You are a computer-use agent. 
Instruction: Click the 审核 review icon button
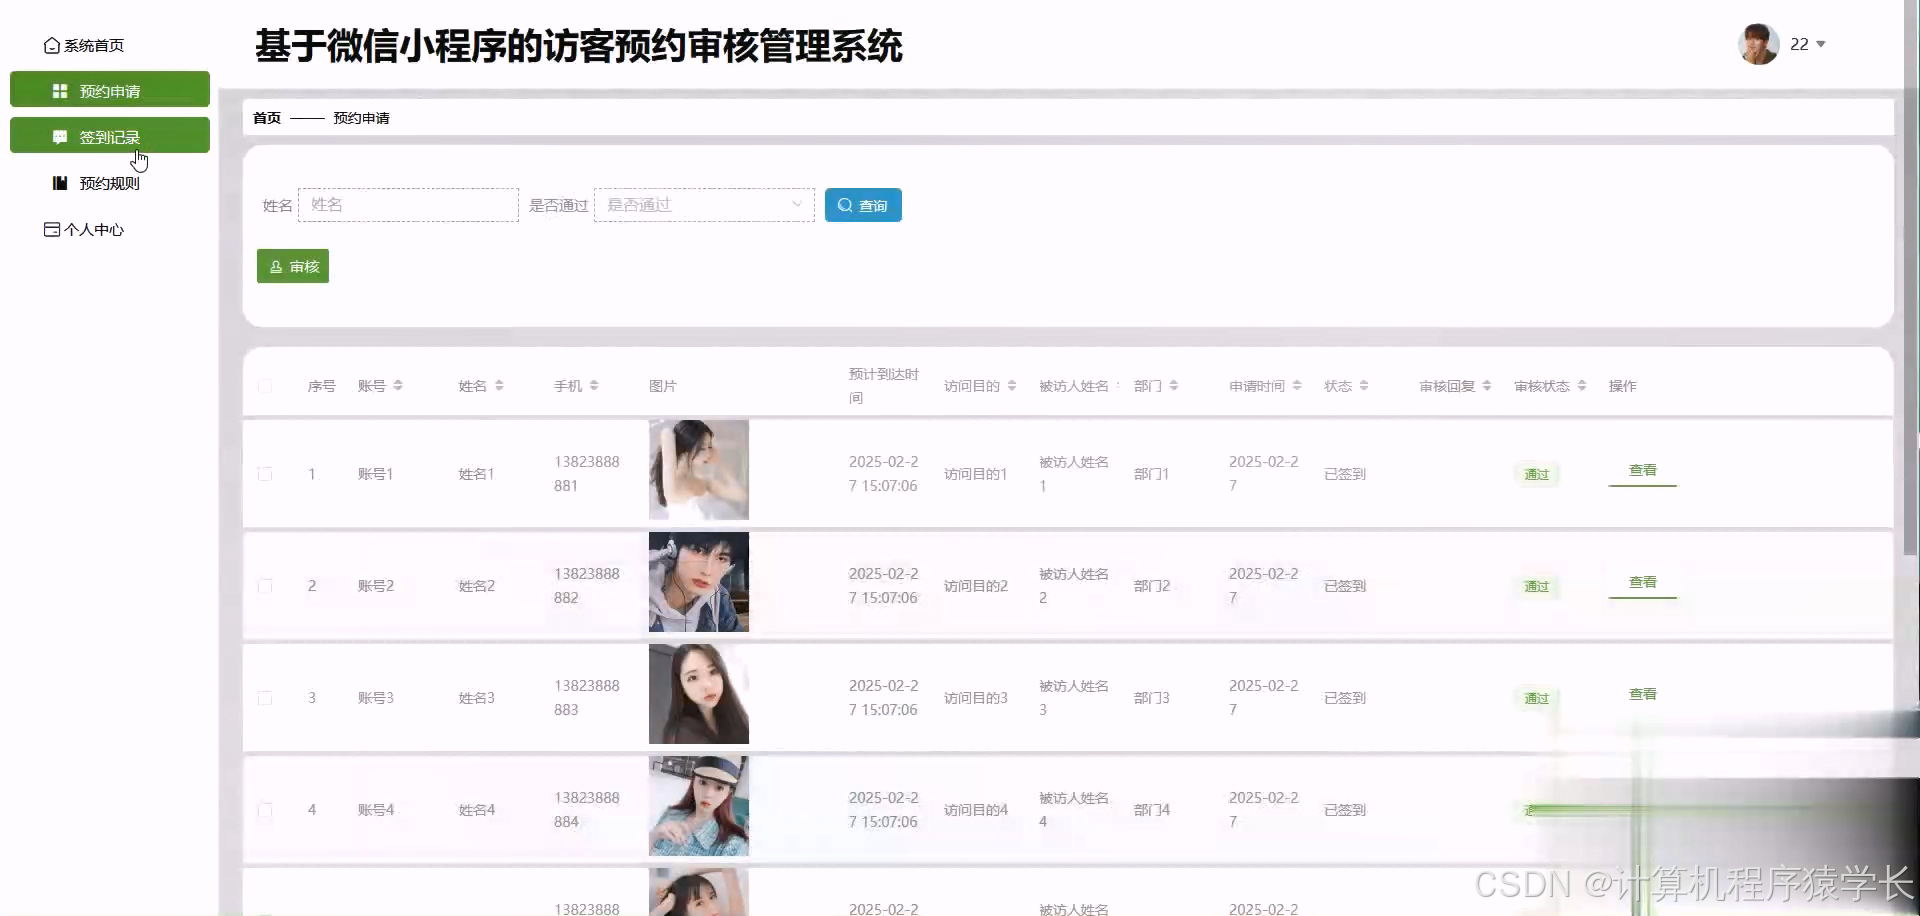coord(277,266)
